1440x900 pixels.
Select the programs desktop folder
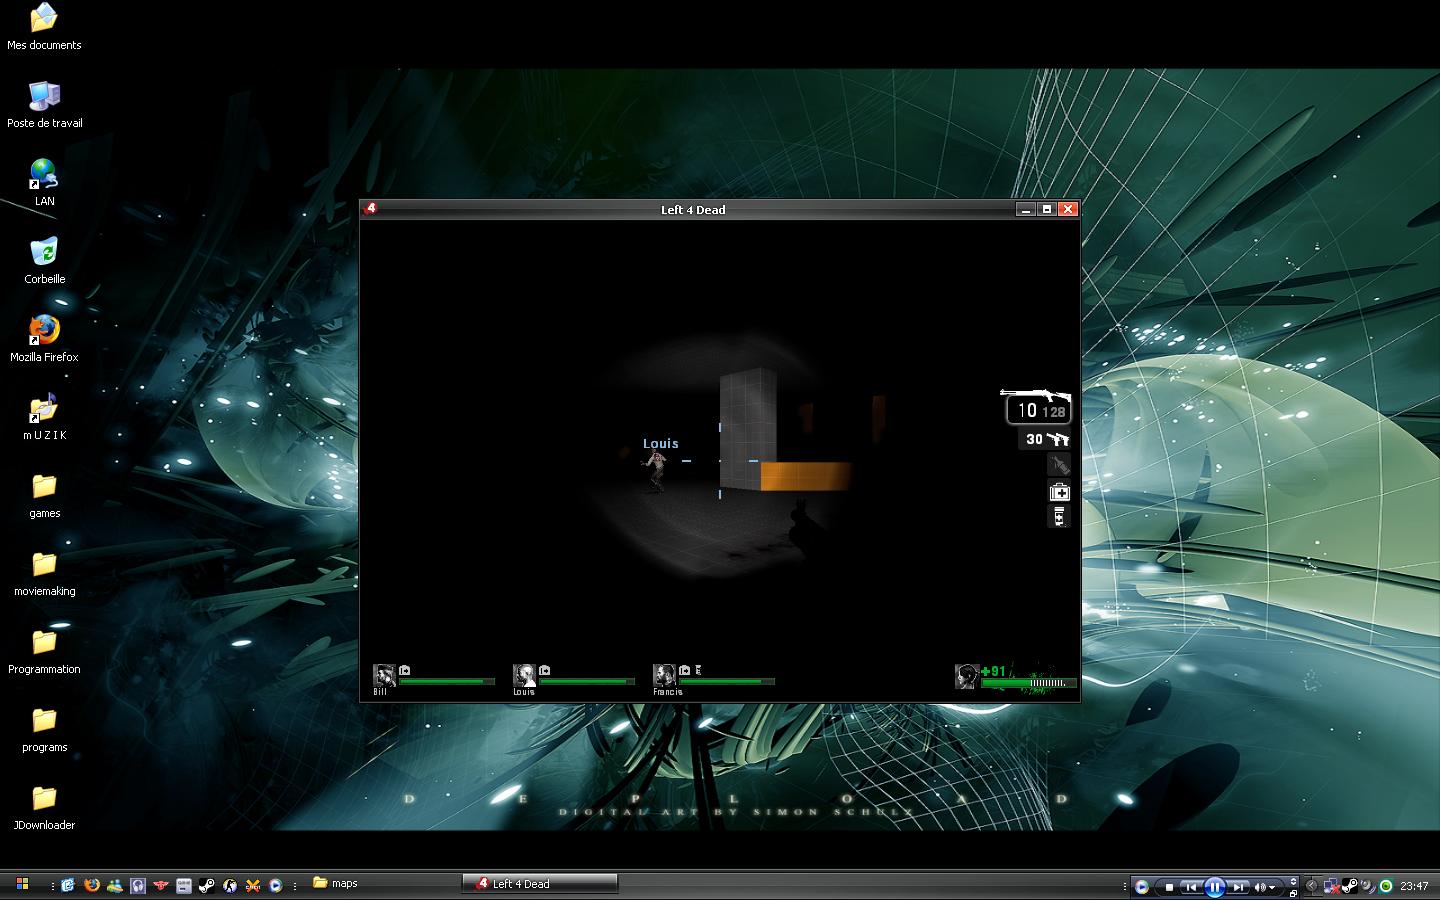pyautogui.click(x=44, y=729)
